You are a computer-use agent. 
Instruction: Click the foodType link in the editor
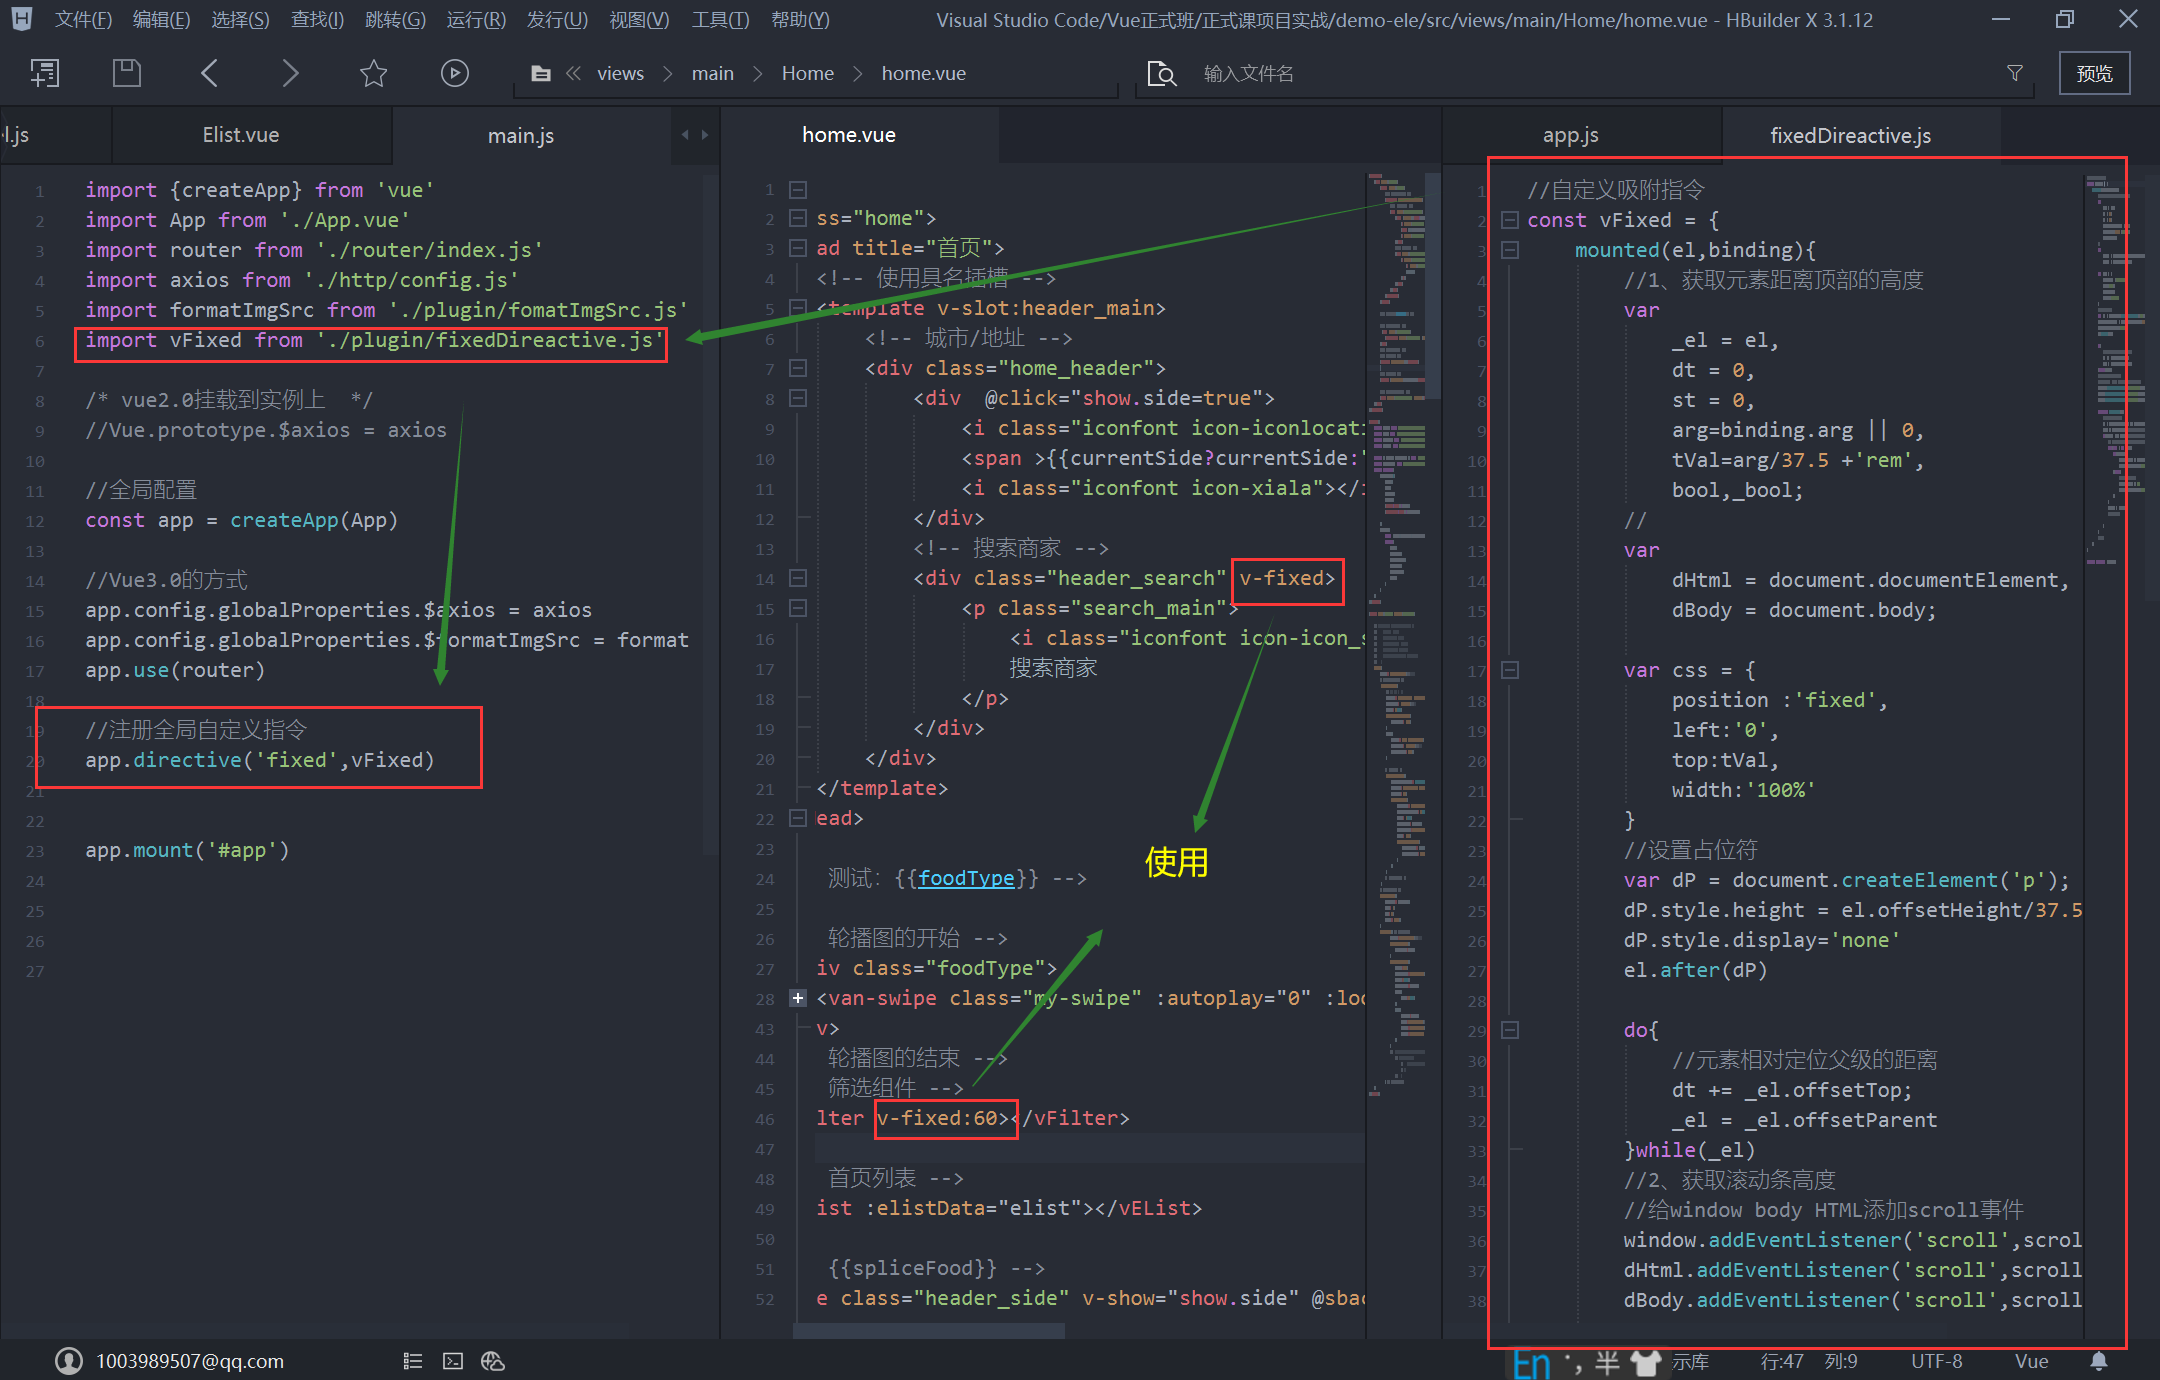coord(966,878)
